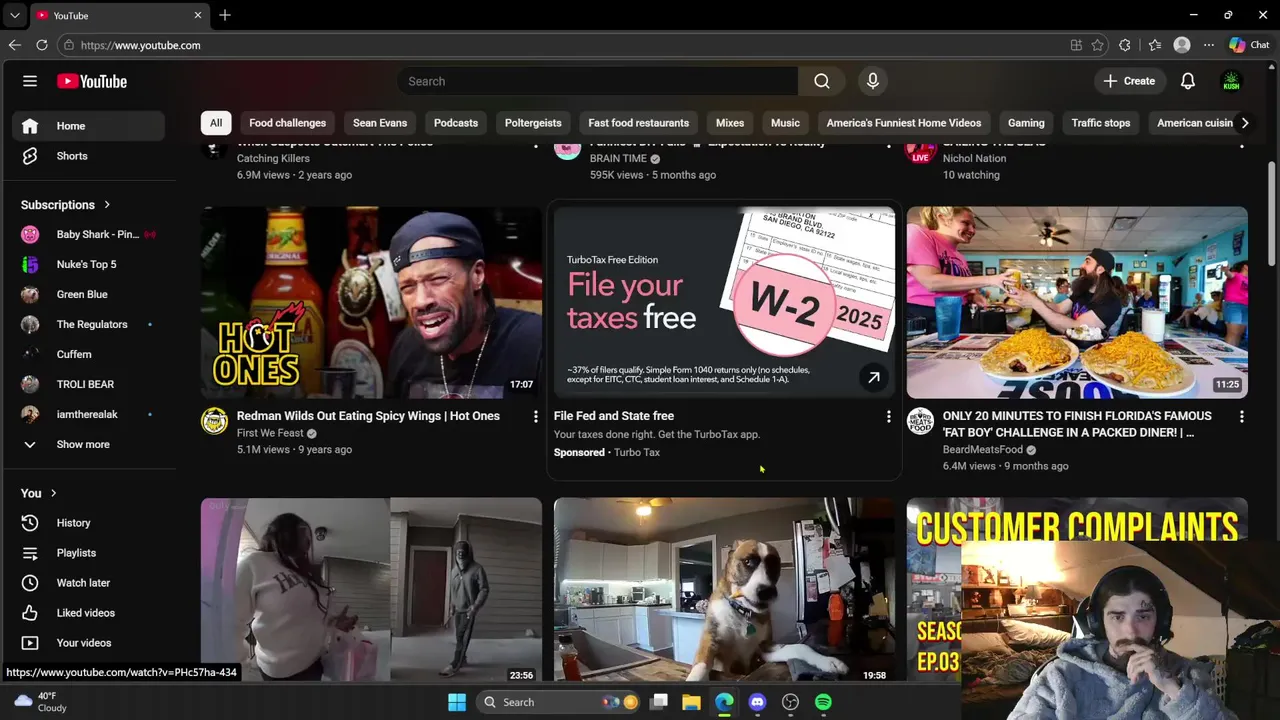The width and height of the screenshot is (1280, 720).
Task: Search with your voice microphone icon
Action: coord(873,81)
